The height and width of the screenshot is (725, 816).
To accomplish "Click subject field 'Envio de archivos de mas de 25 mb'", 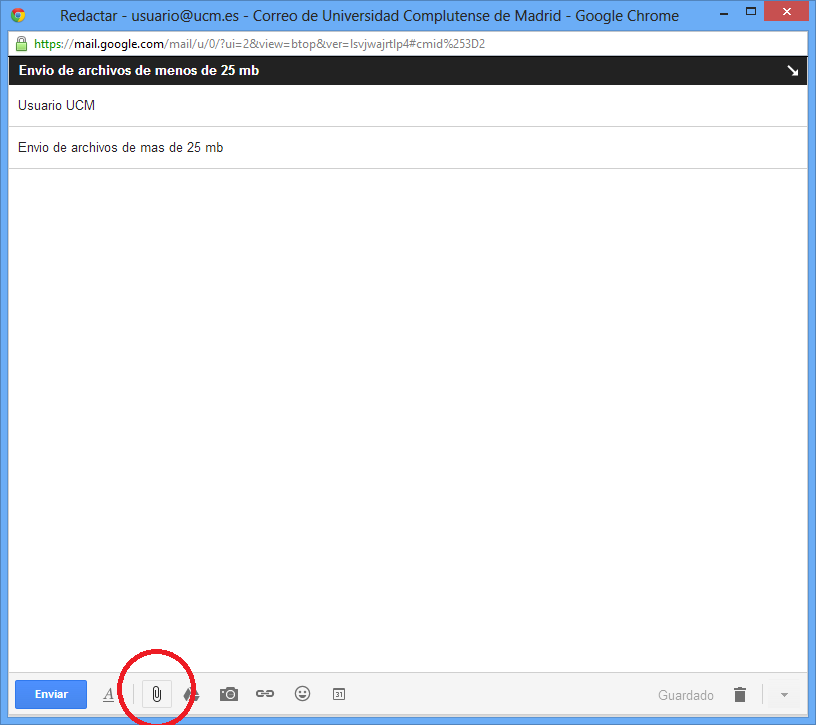I will [407, 148].
